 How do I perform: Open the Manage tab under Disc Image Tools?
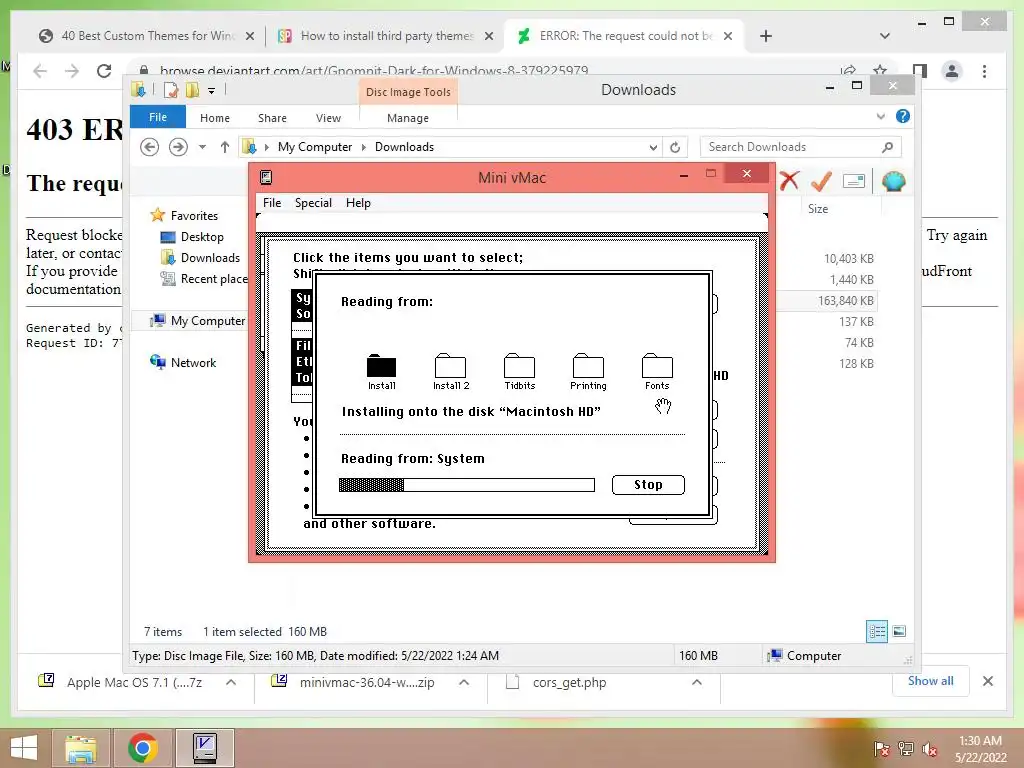tap(408, 118)
